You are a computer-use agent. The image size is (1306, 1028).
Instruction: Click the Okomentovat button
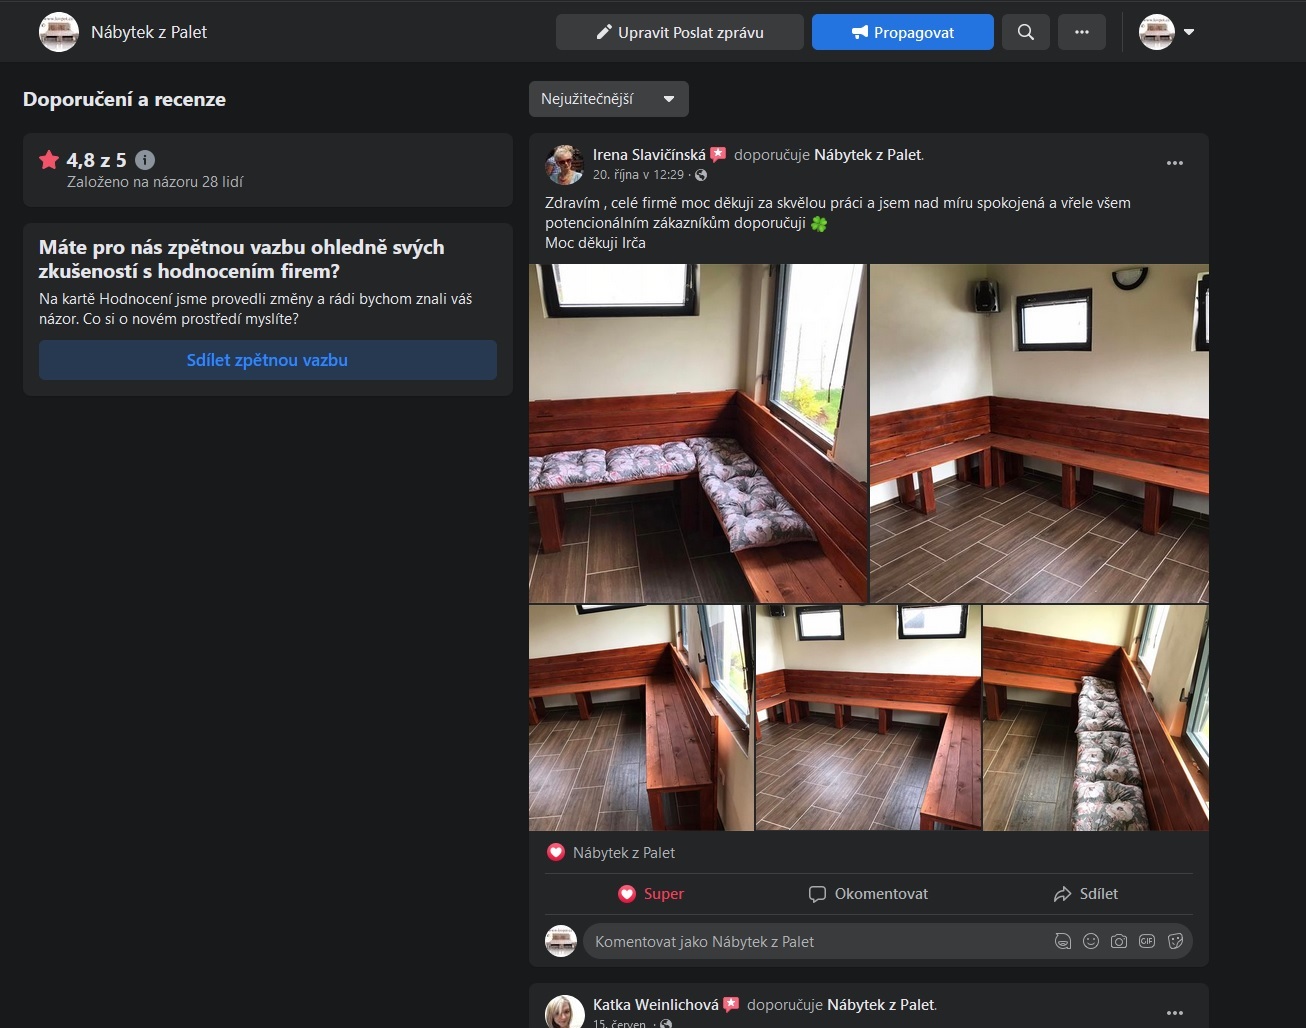pyautogui.click(x=868, y=894)
